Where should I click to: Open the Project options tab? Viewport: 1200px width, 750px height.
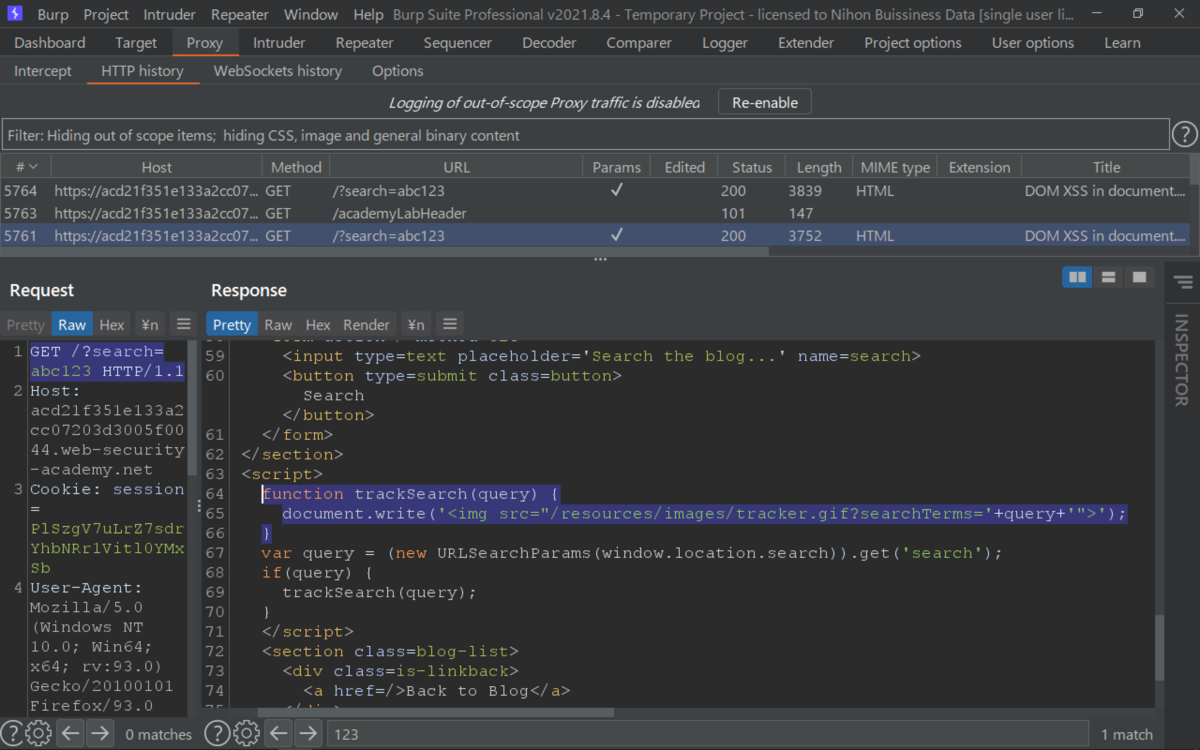[913, 43]
